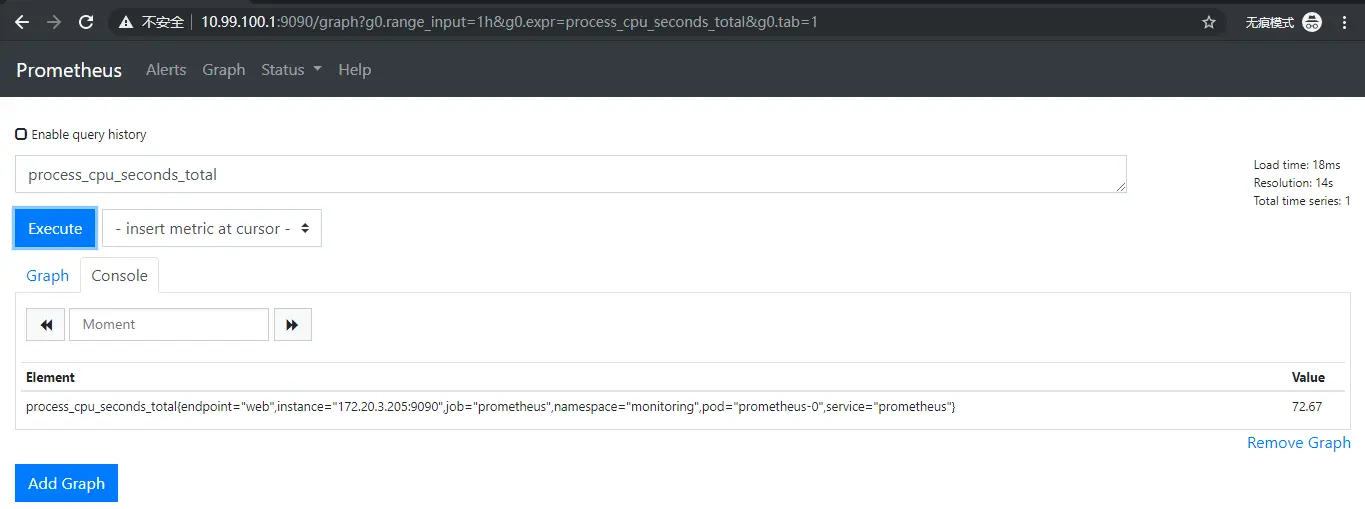Screen dimensions: 1365x509
Task: Click the not-secure warning triangle icon
Action: tap(125, 21)
